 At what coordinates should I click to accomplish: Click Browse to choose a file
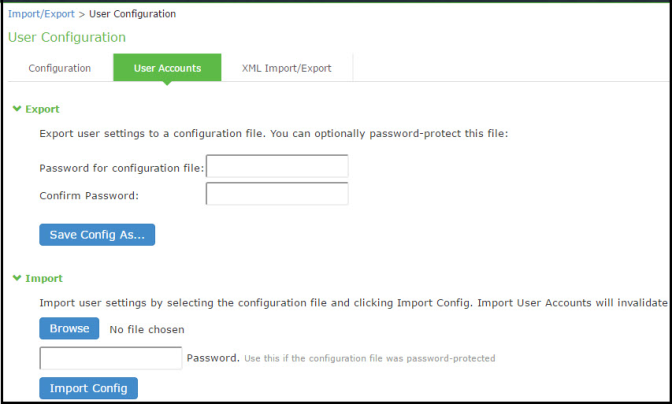pyautogui.click(x=69, y=328)
